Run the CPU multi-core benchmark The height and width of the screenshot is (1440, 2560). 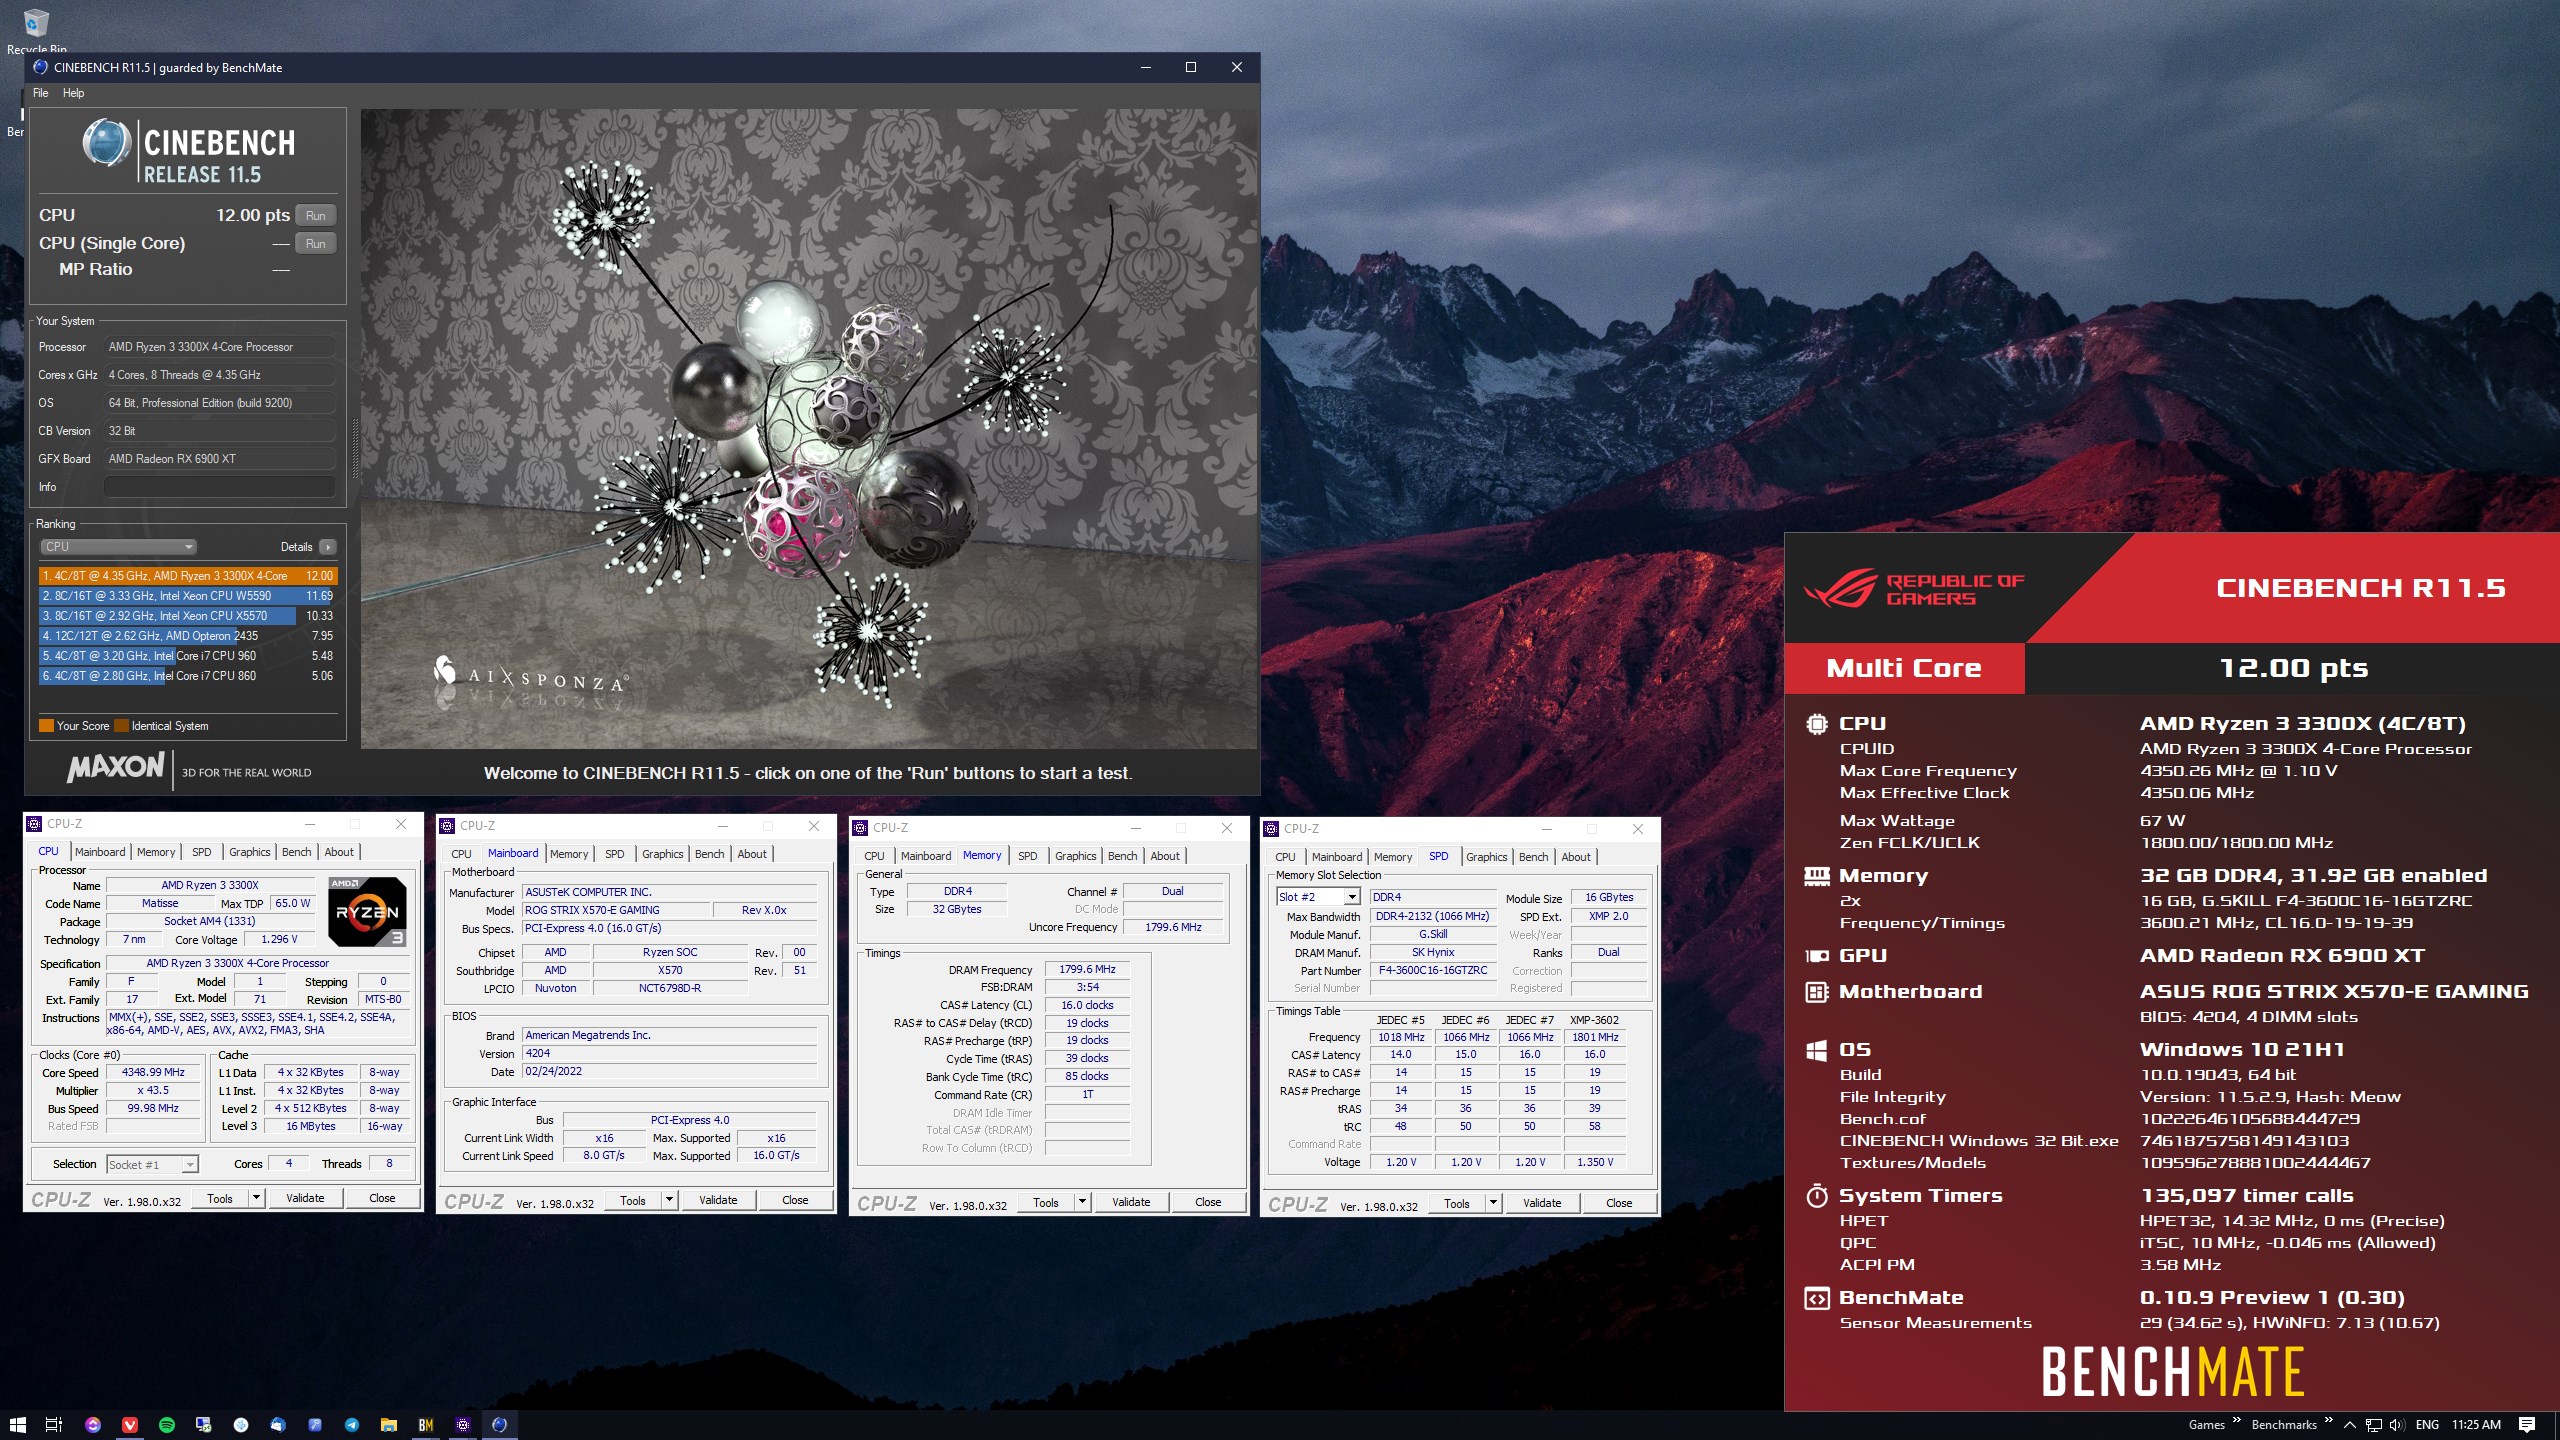tap(315, 216)
